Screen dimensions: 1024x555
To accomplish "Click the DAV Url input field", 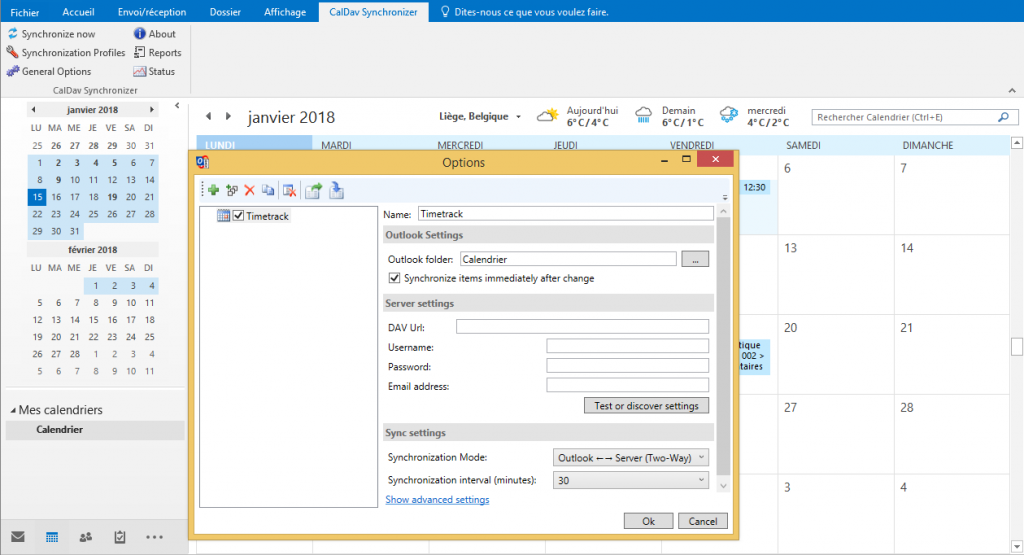I will (x=582, y=327).
